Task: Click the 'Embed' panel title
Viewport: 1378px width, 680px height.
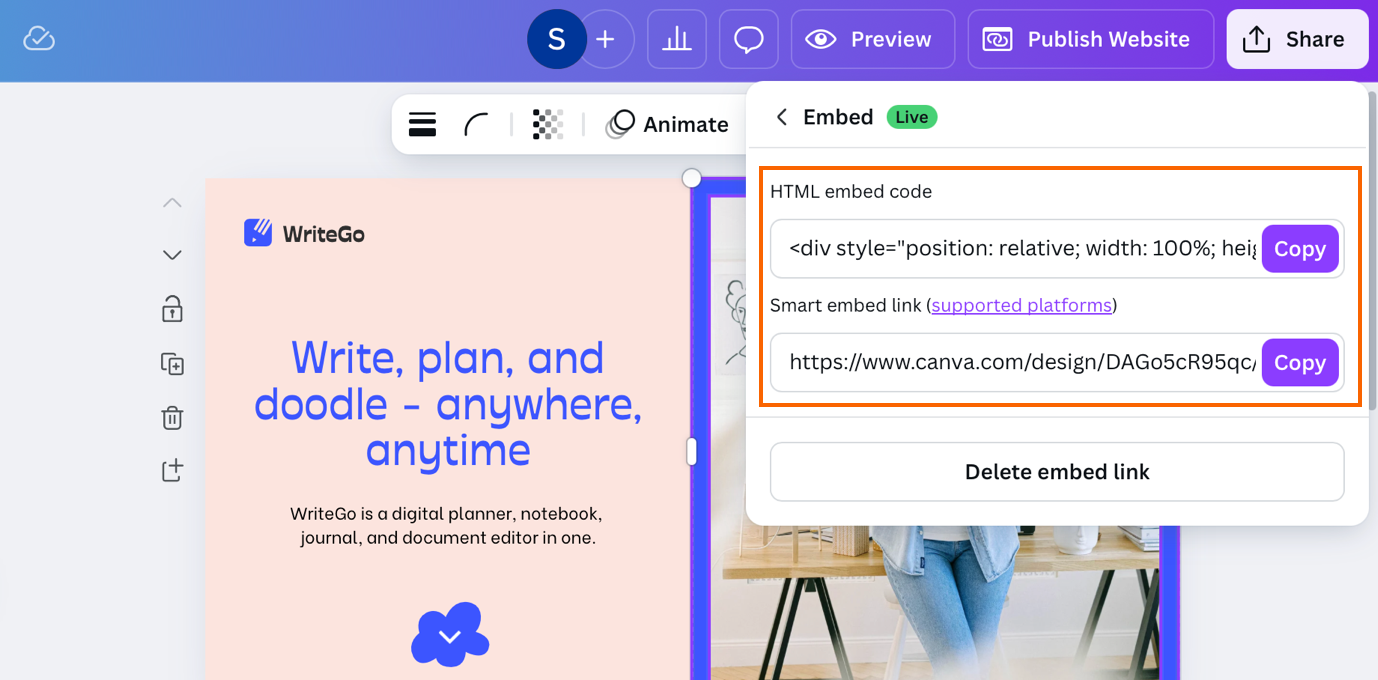Action: pyautogui.click(x=838, y=117)
